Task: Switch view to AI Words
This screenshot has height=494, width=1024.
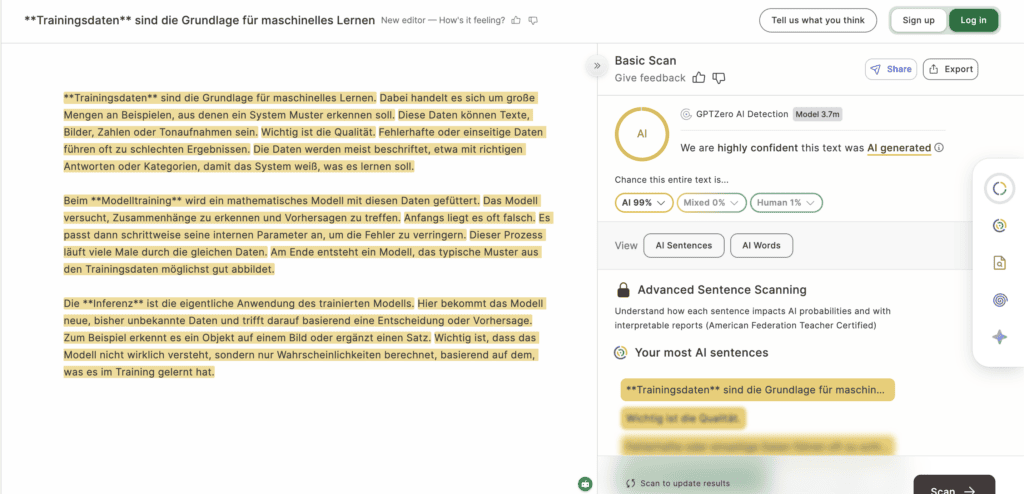Action: click(x=761, y=246)
